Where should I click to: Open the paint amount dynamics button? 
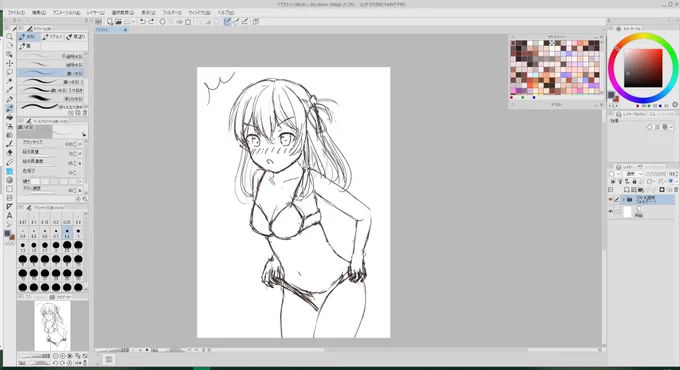coord(80,154)
